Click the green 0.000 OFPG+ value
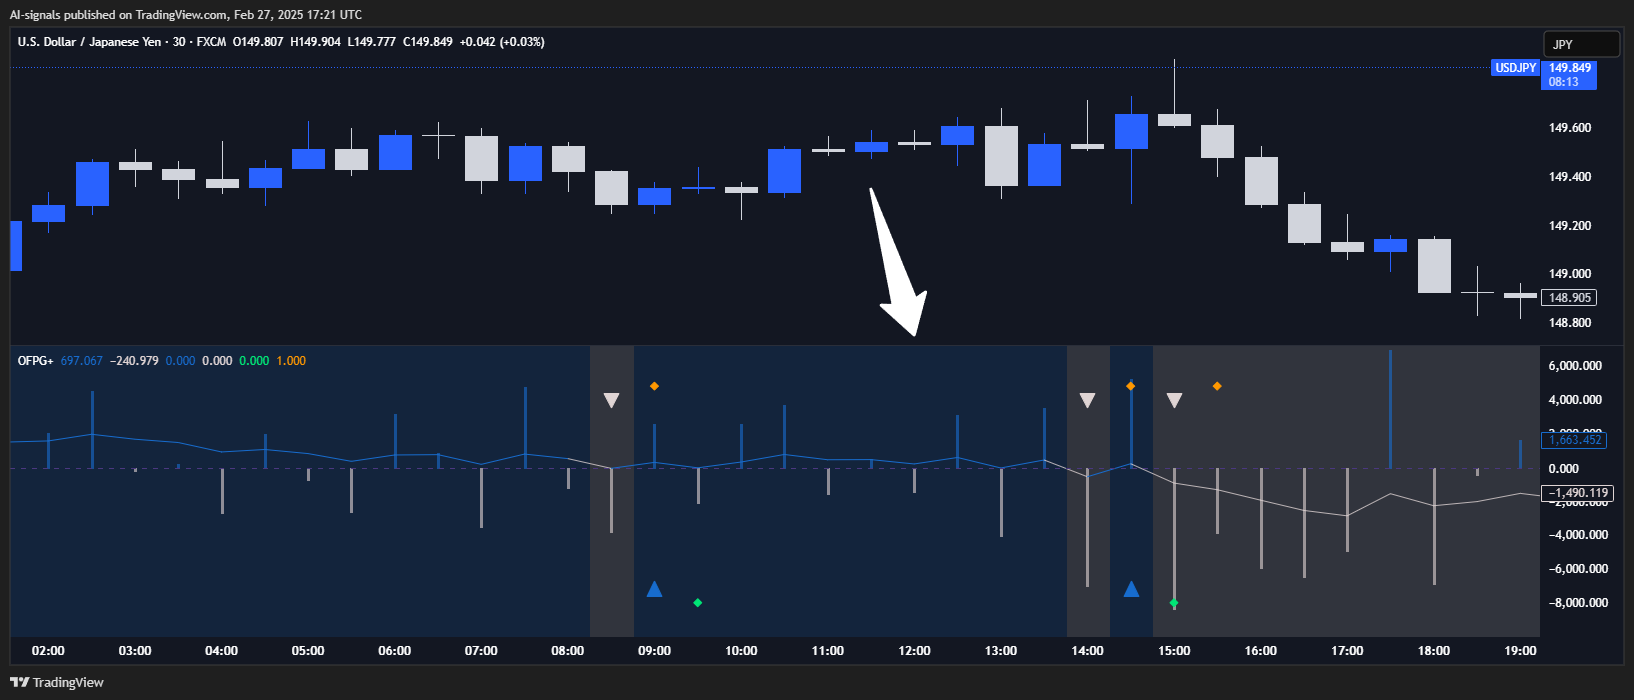1634x700 pixels. (x=254, y=361)
